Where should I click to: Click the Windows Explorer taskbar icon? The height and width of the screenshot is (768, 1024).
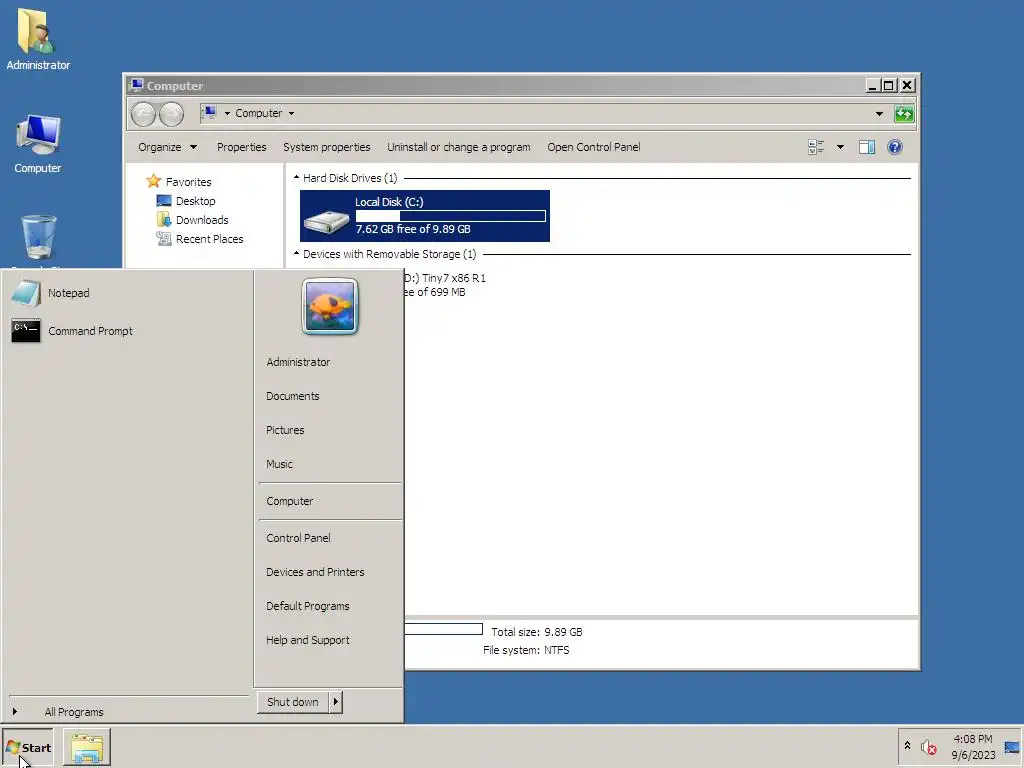87,747
